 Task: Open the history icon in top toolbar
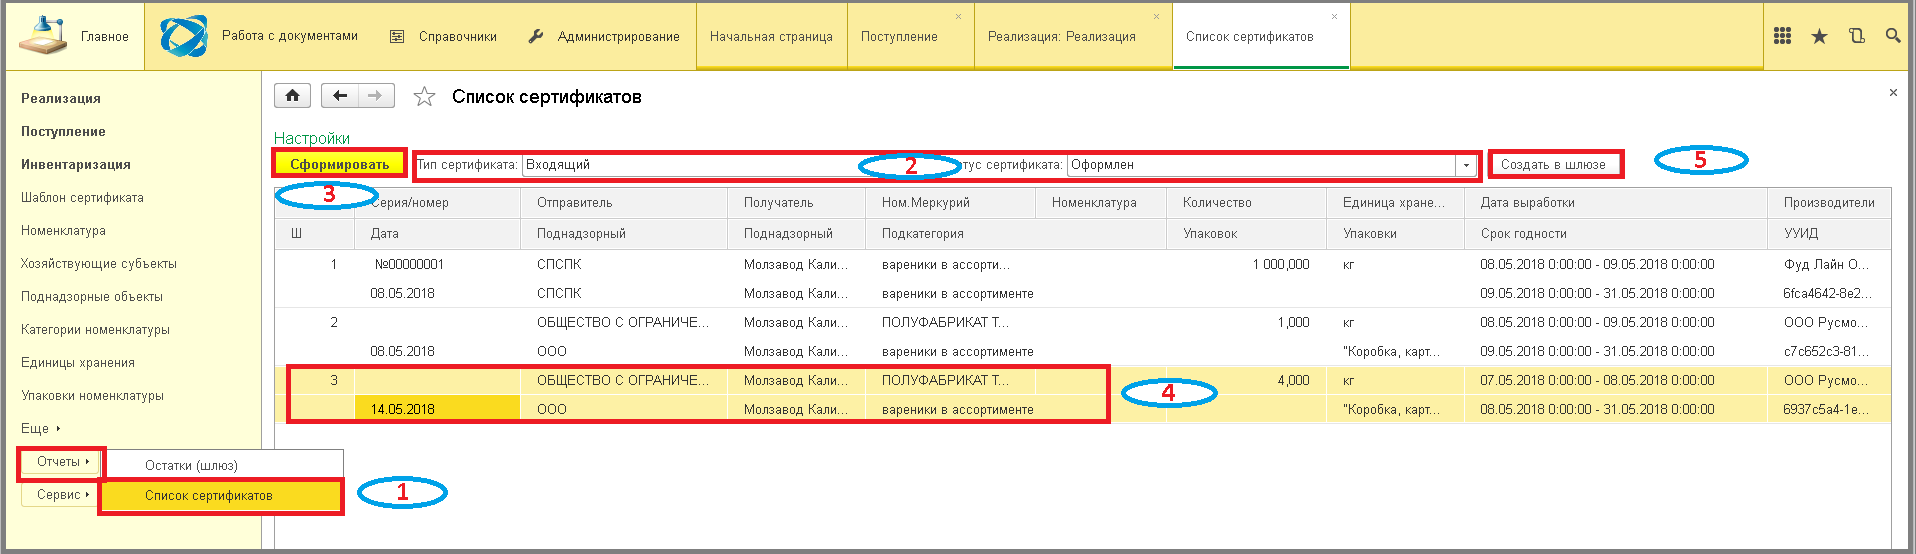coord(1856,36)
